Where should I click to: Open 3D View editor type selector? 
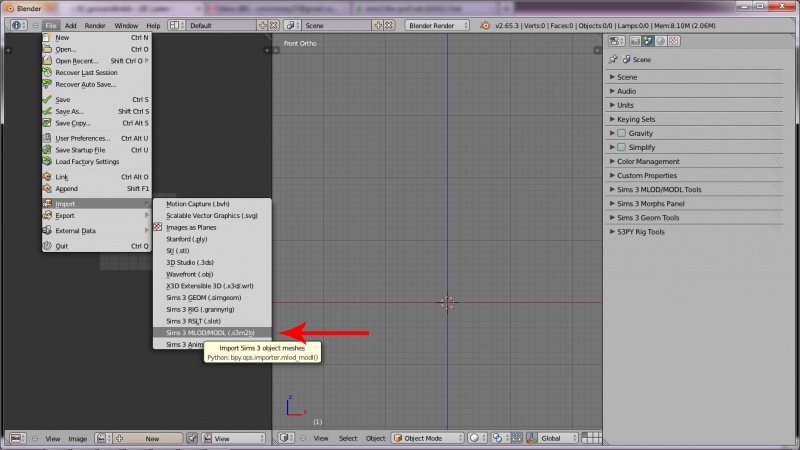tap(286, 438)
